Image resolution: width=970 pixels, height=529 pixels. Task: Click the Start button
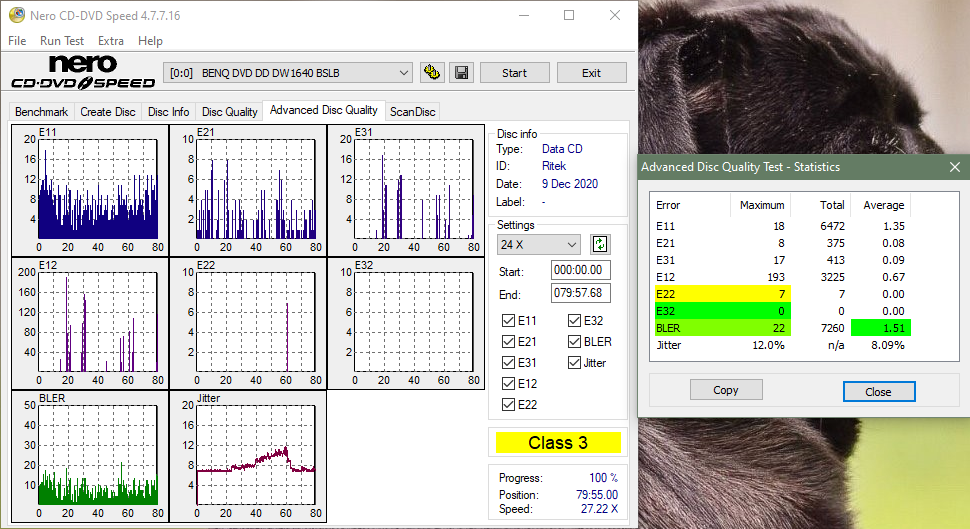[x=515, y=73]
